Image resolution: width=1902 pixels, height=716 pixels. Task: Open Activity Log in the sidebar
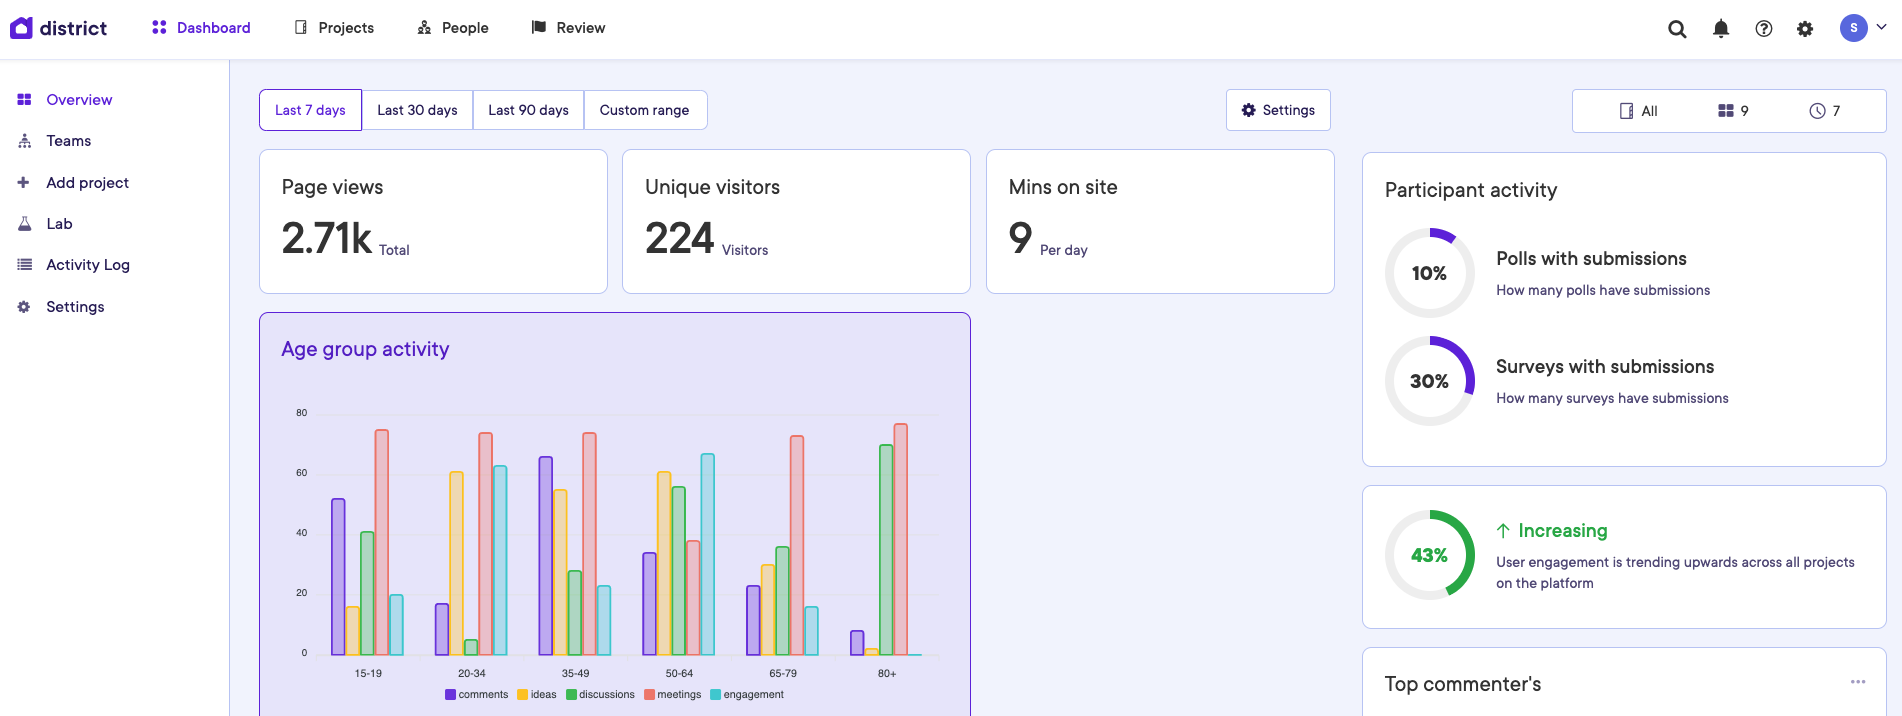click(x=88, y=265)
